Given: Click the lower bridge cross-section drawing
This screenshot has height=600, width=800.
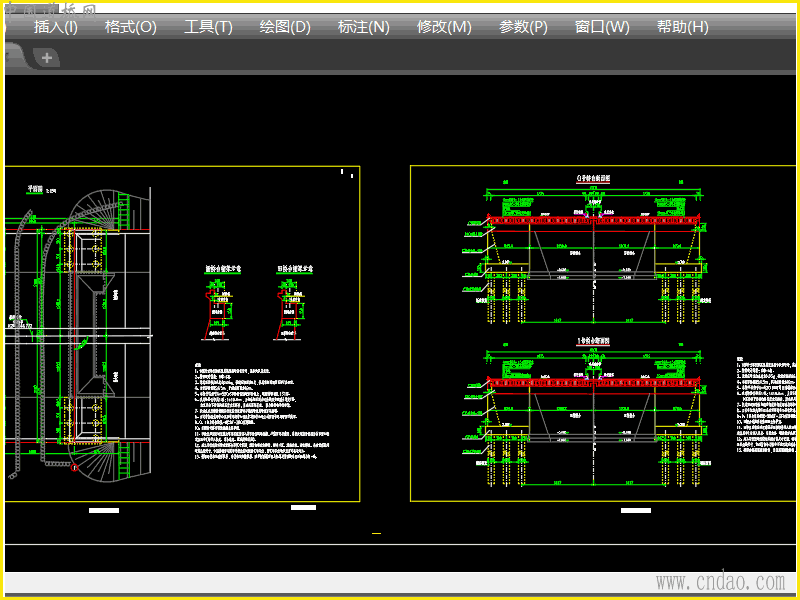Looking at the screenshot, I should click(593, 412).
